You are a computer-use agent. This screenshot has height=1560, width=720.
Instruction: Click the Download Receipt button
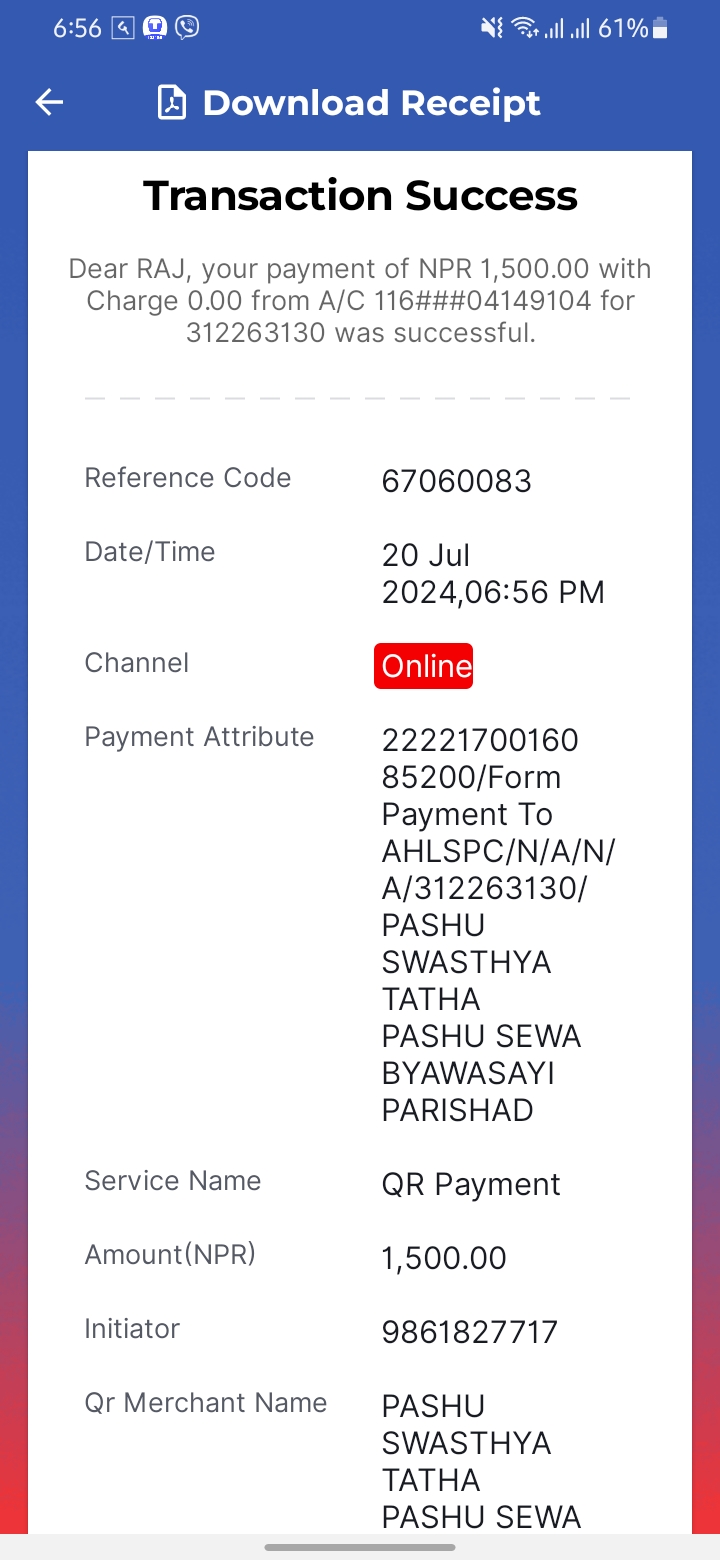click(349, 103)
